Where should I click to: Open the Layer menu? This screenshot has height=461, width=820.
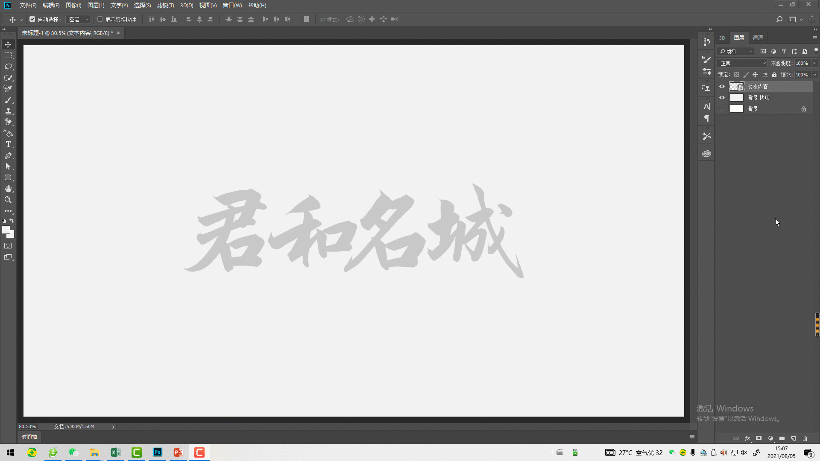click(x=96, y=5)
